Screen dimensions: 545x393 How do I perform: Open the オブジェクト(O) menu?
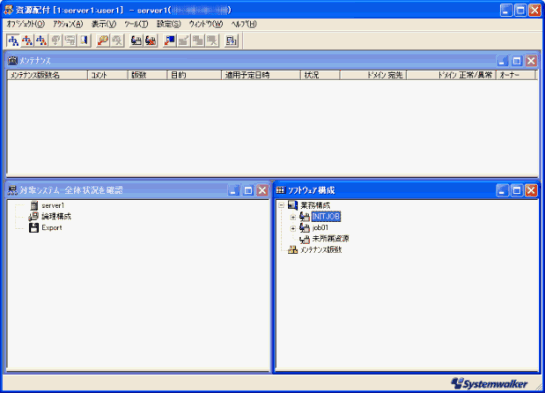click(x=26, y=24)
